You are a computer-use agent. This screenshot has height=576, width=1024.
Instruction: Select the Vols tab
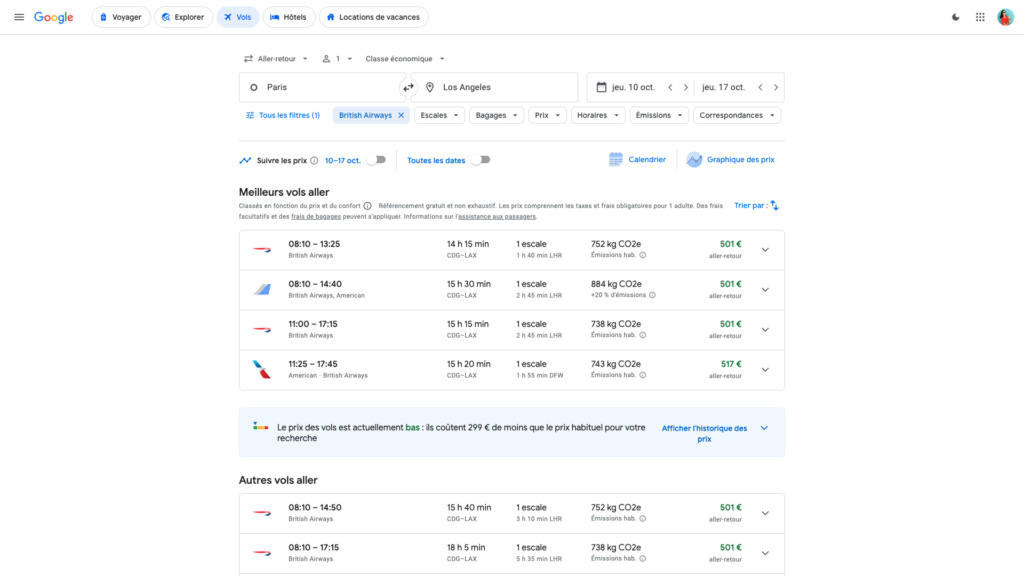click(x=238, y=17)
